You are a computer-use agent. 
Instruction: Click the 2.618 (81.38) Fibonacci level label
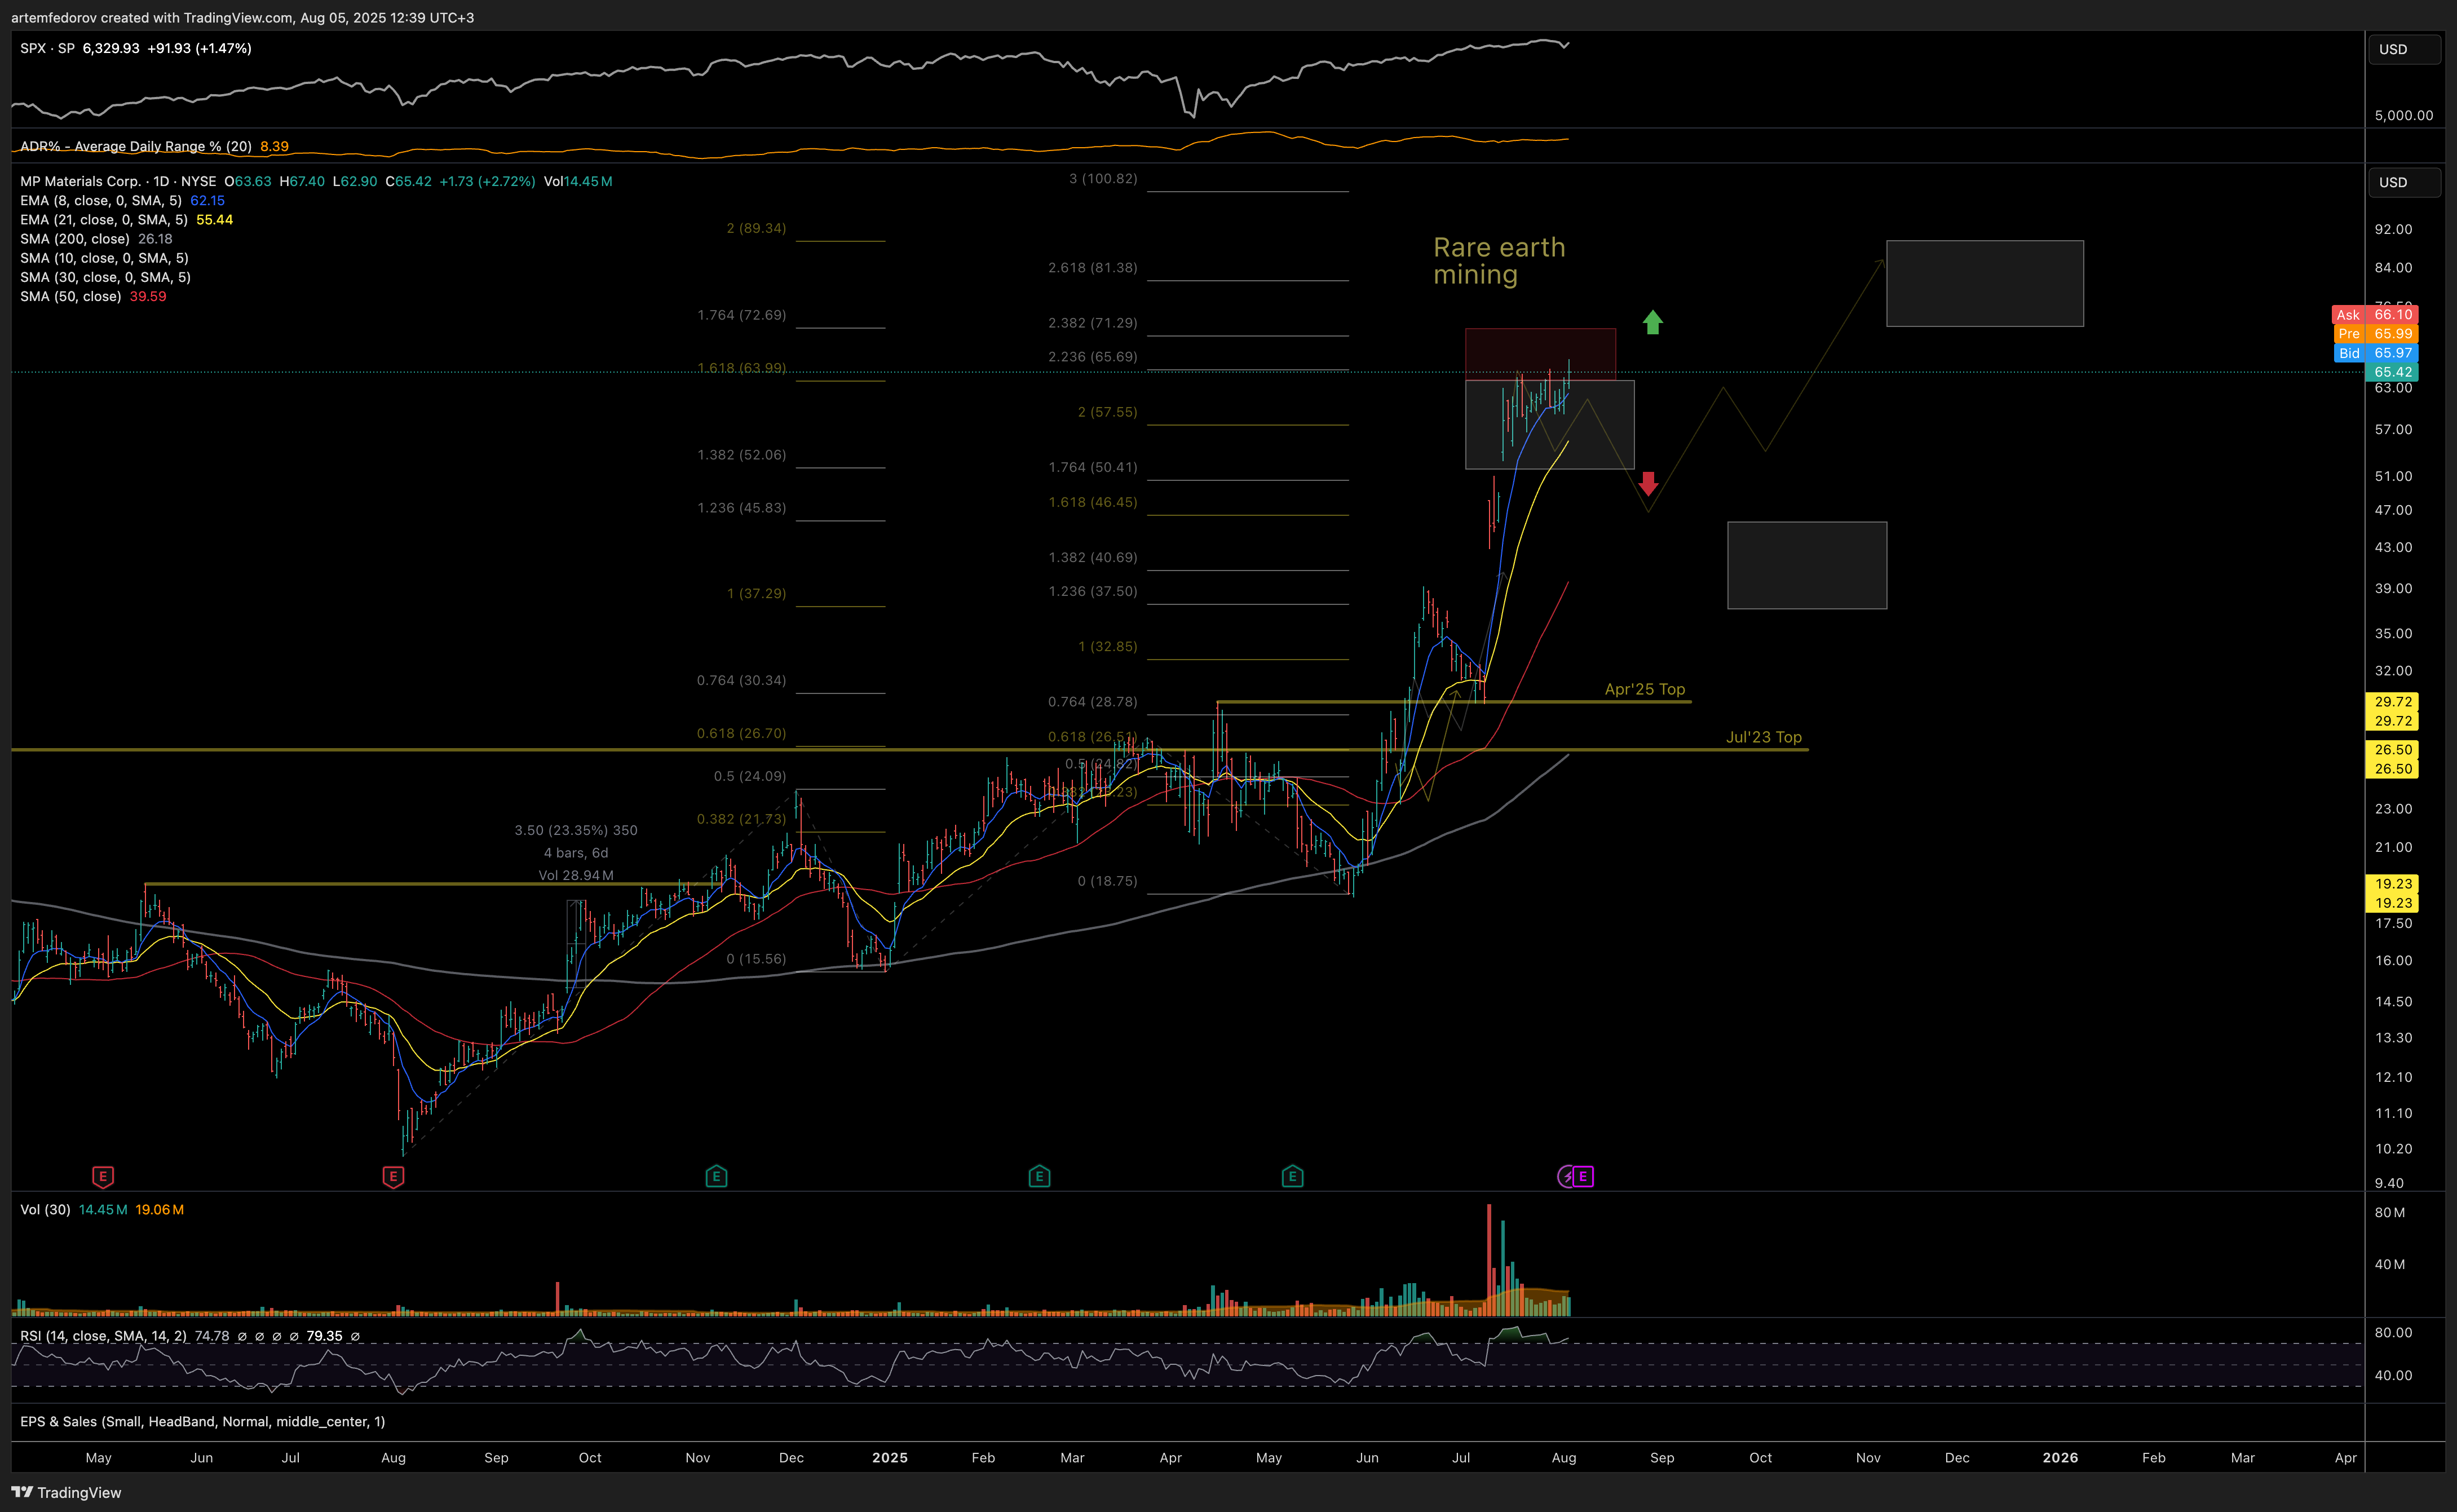click(1092, 267)
